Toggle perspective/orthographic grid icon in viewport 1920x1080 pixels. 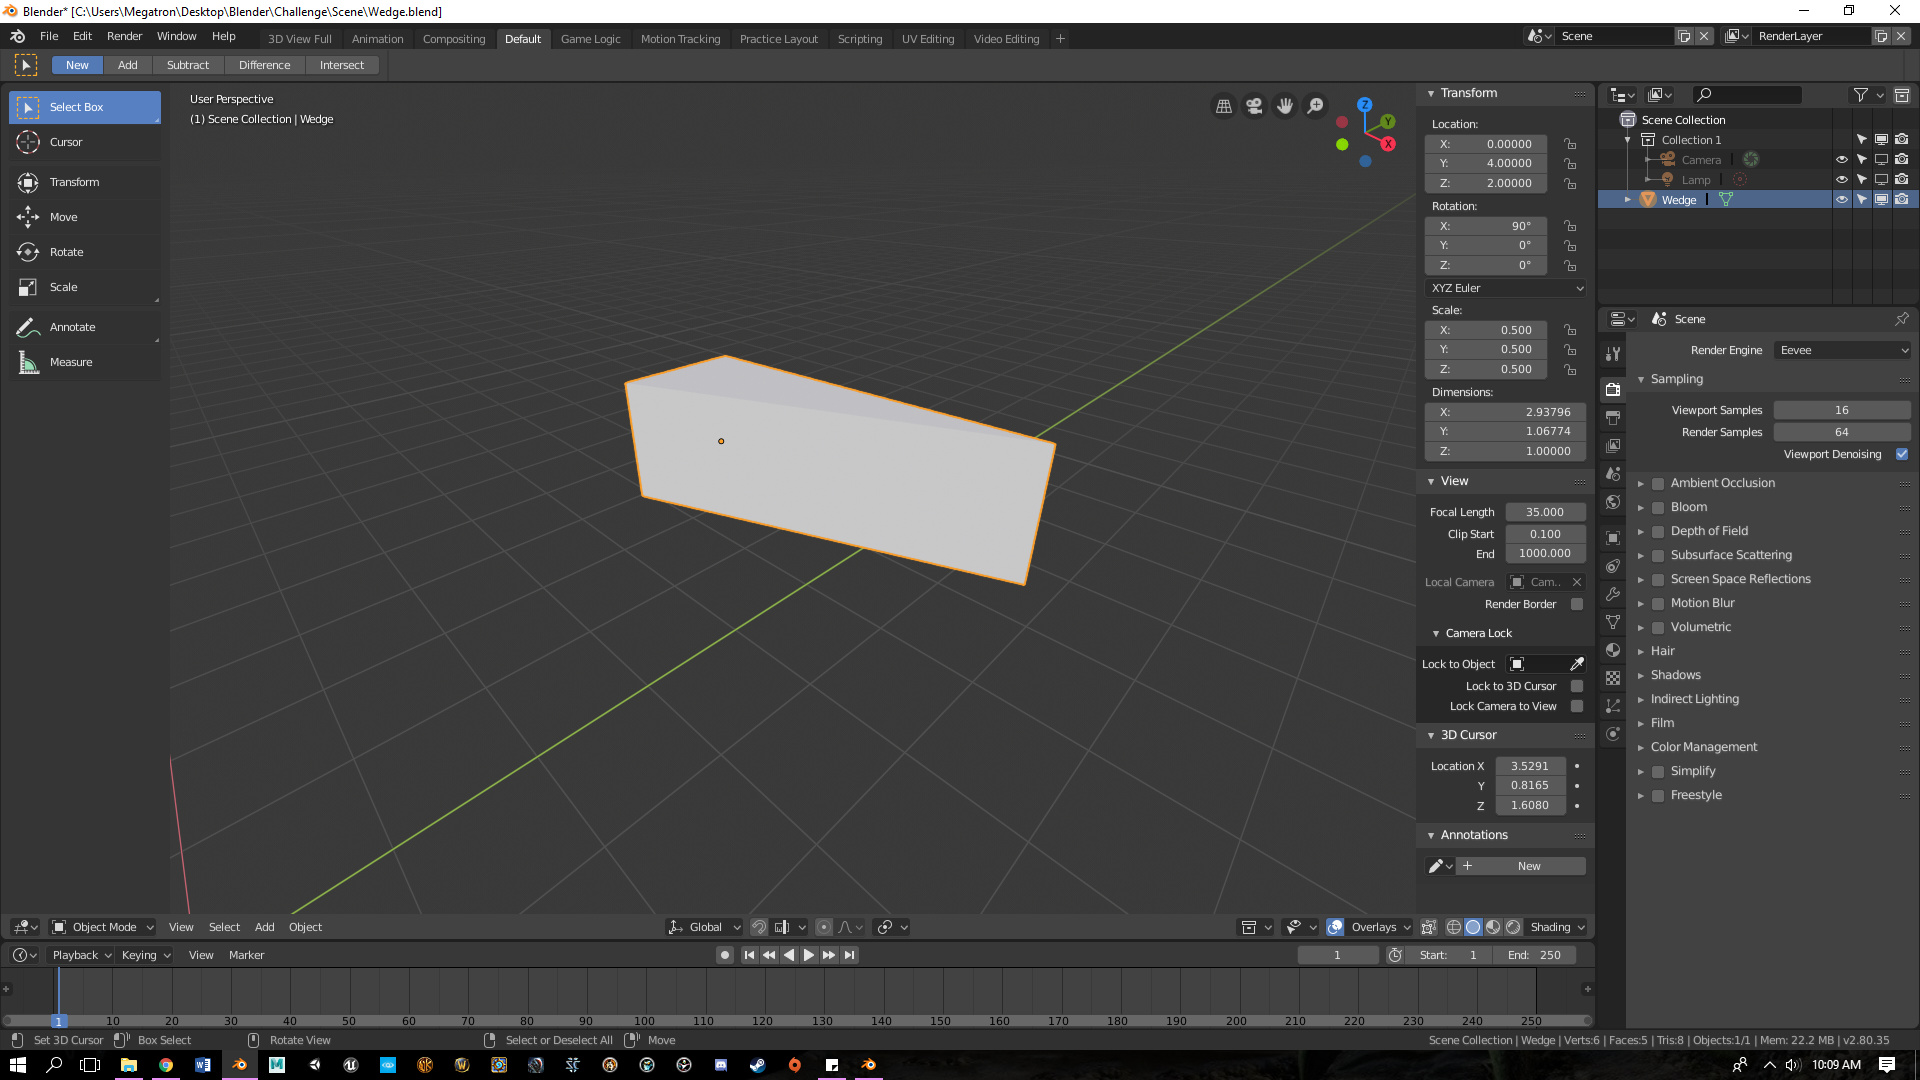[x=1223, y=105]
